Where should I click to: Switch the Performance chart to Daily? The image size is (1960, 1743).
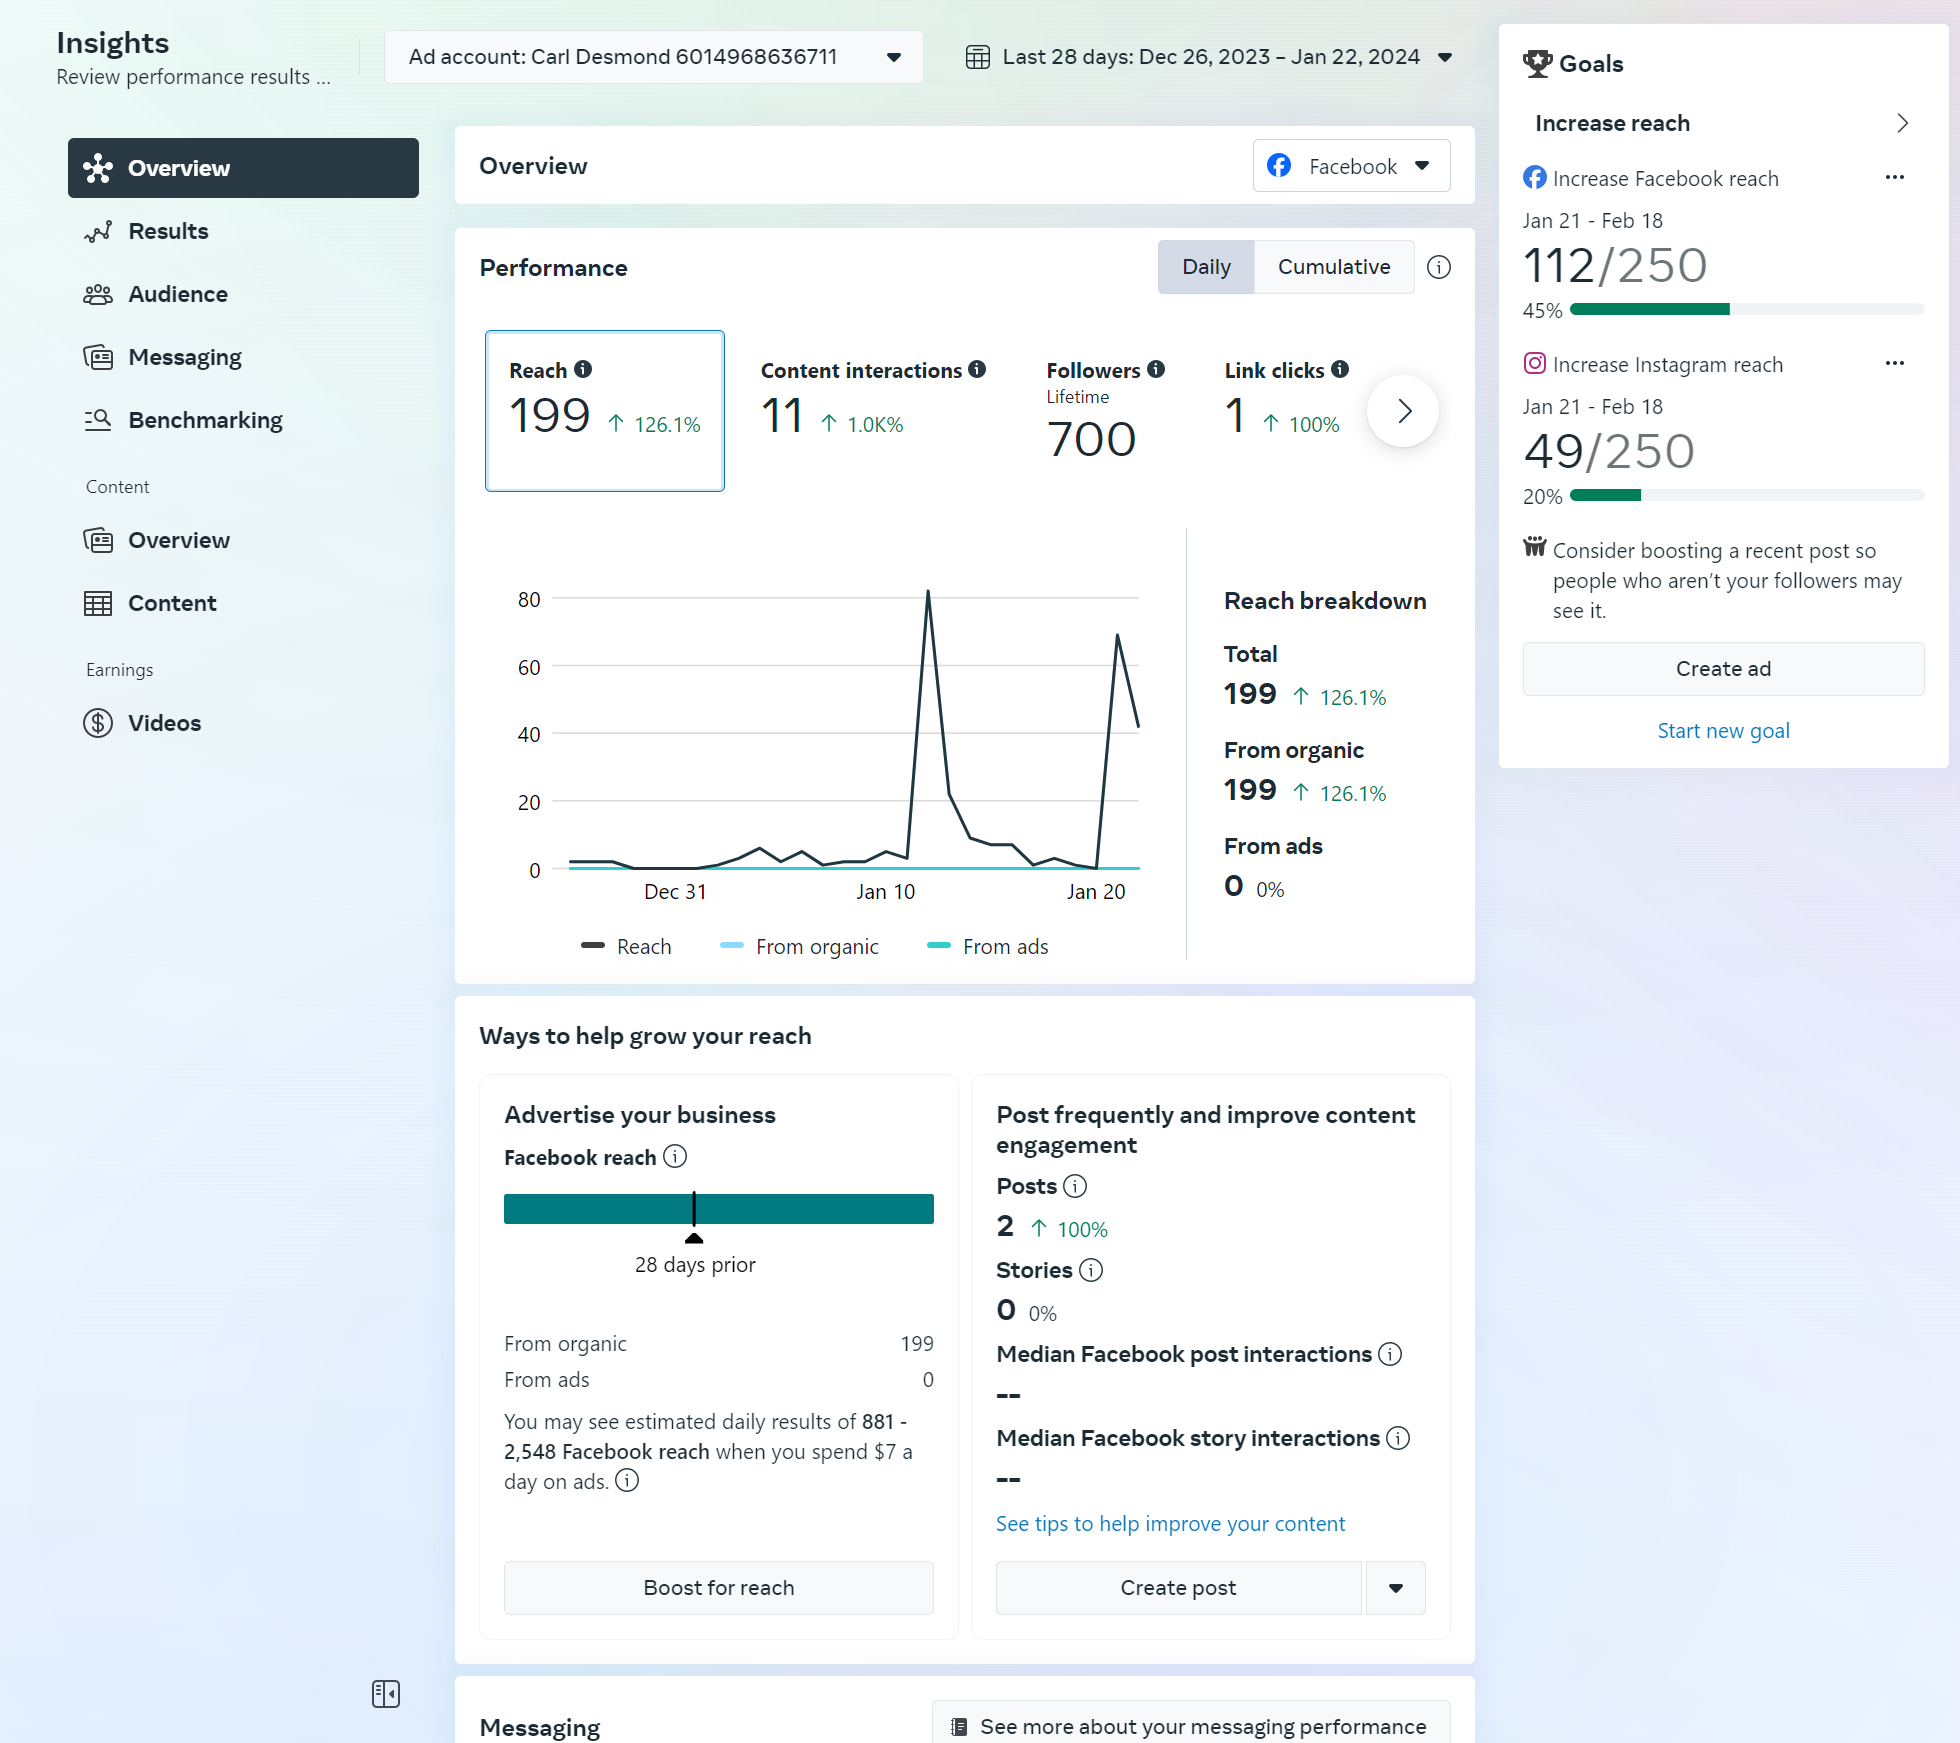pos(1206,267)
